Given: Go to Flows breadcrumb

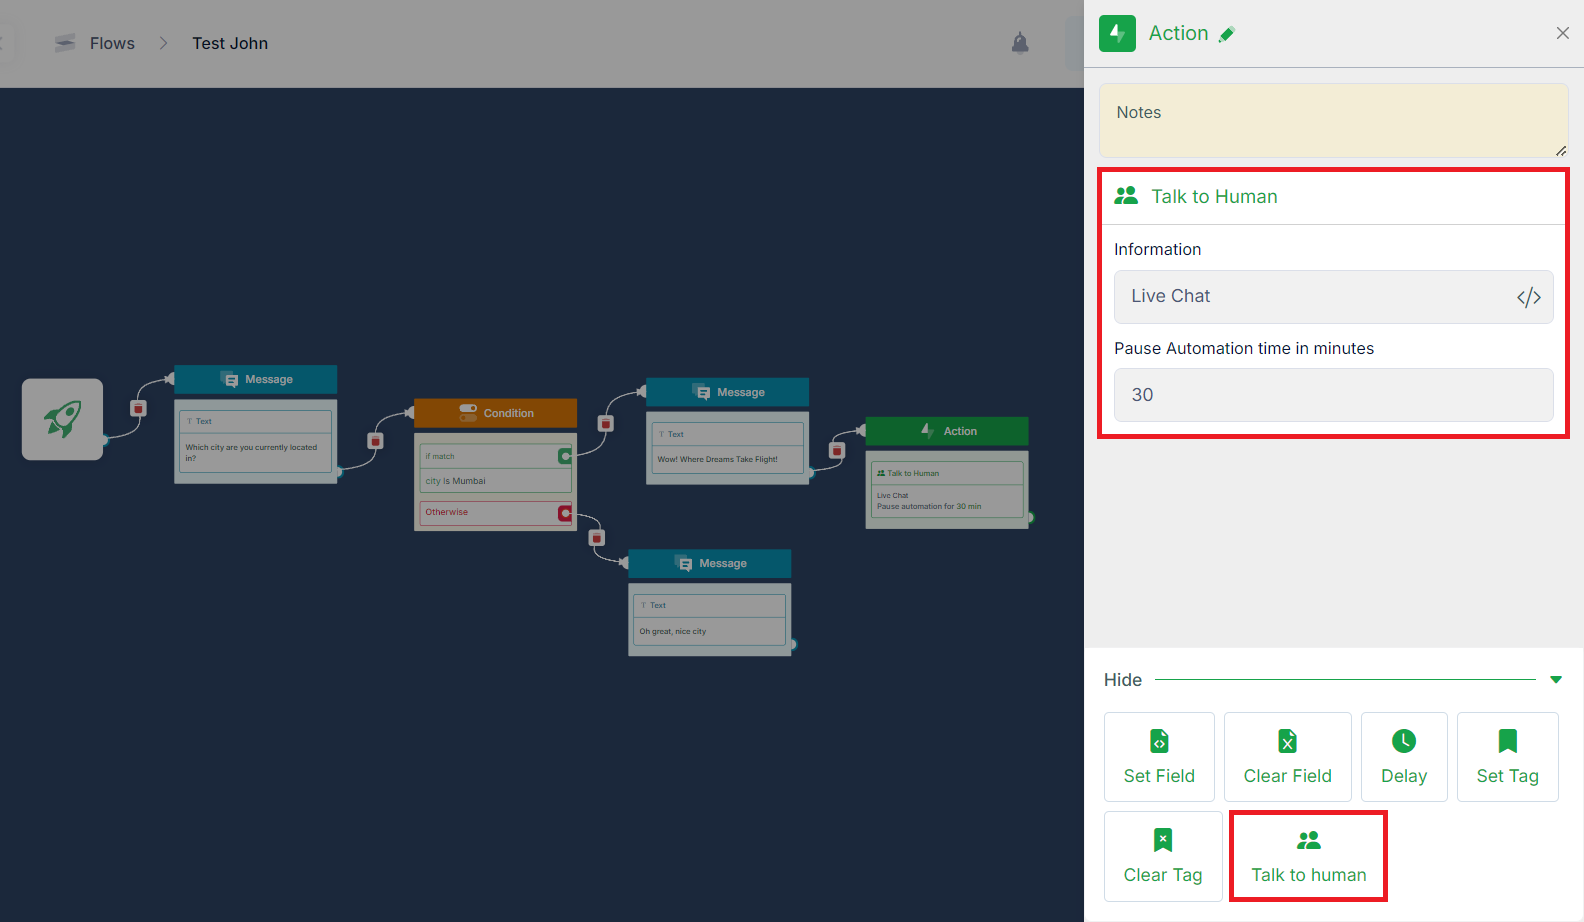Looking at the screenshot, I should (x=112, y=43).
